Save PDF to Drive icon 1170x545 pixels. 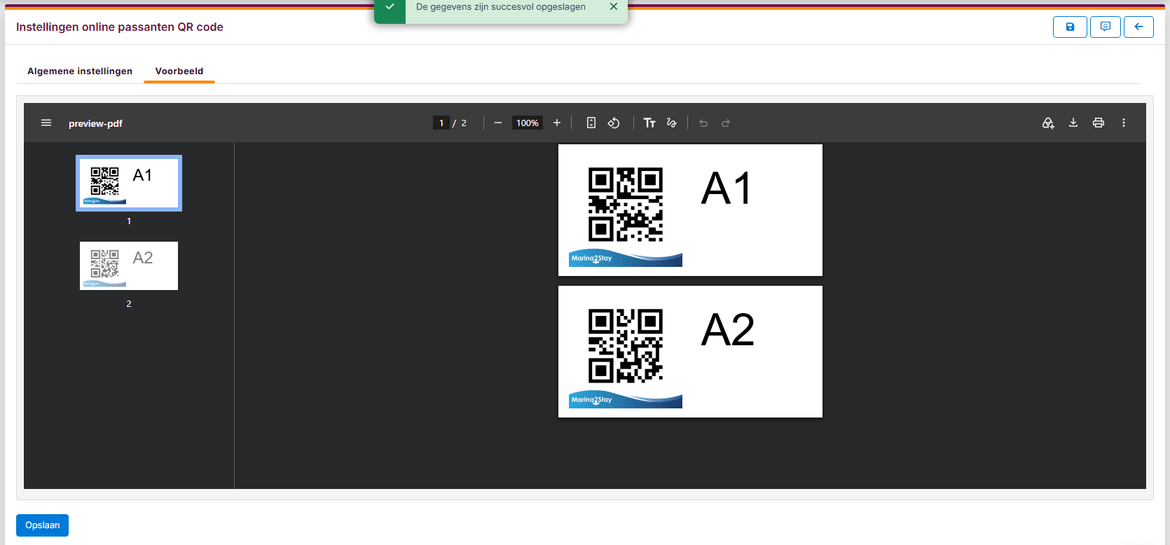1048,122
